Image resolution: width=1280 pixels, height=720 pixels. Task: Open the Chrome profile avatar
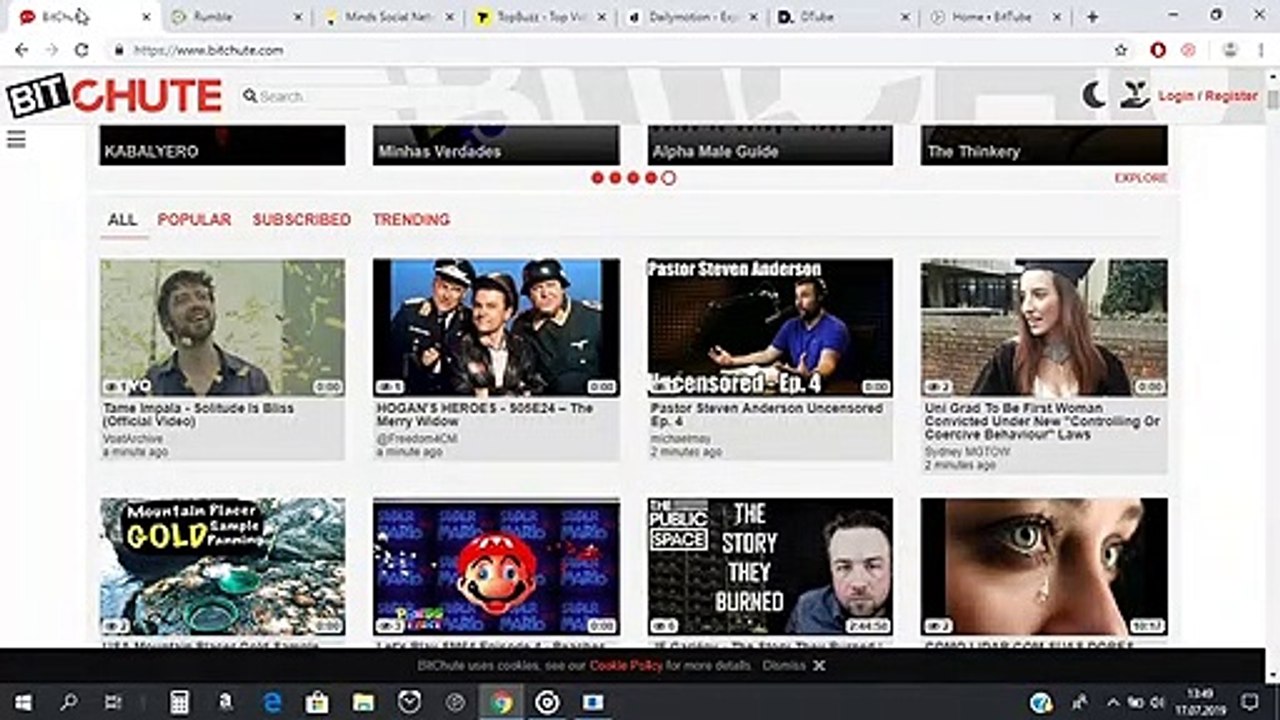(x=1230, y=50)
